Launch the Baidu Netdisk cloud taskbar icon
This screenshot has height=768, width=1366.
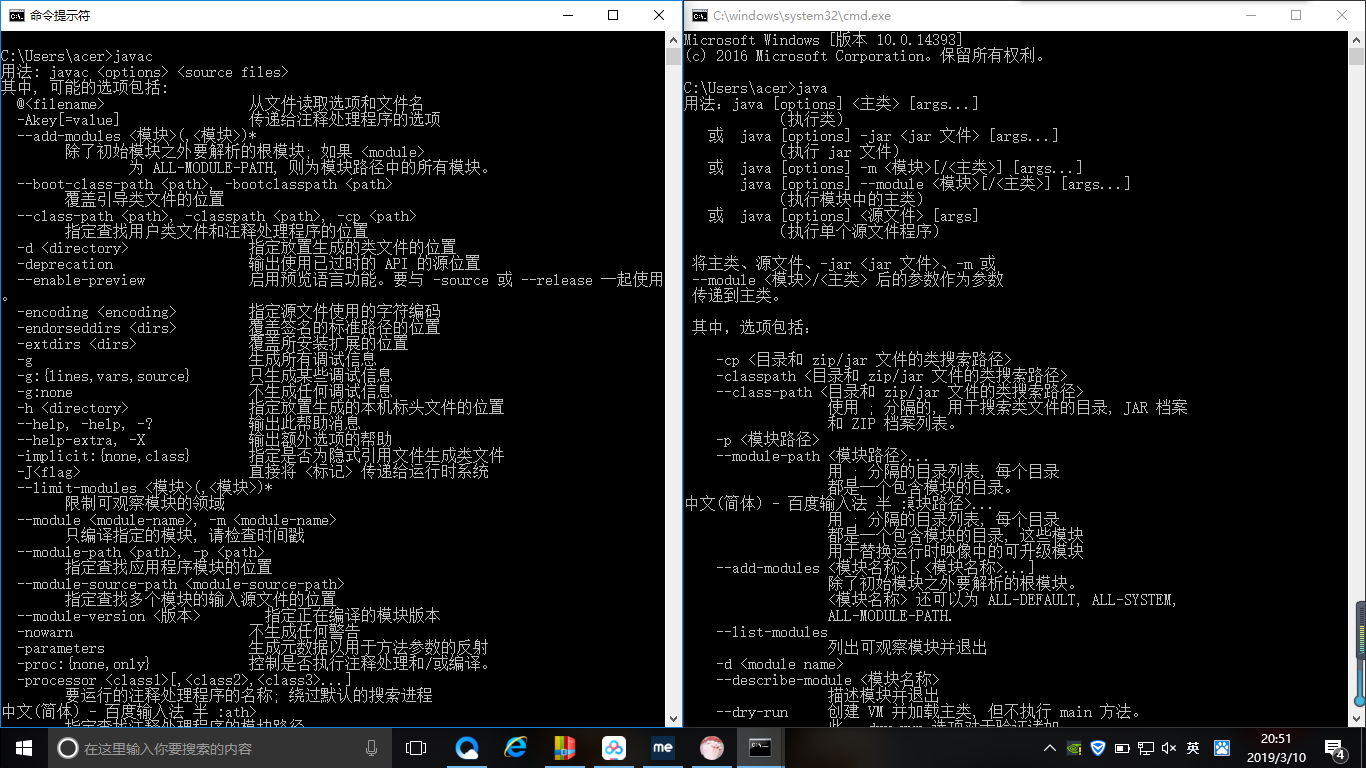coord(614,748)
